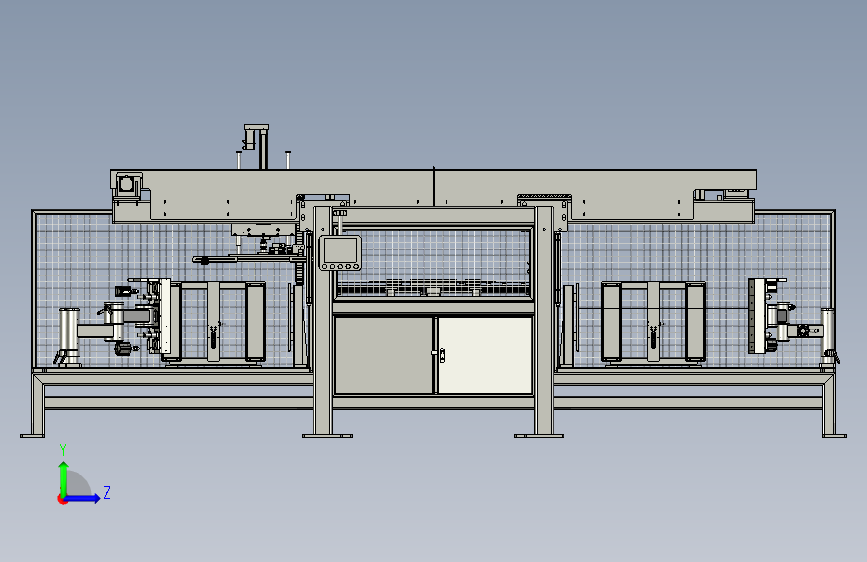Select the left reel stand inside the fence

(x=214, y=324)
